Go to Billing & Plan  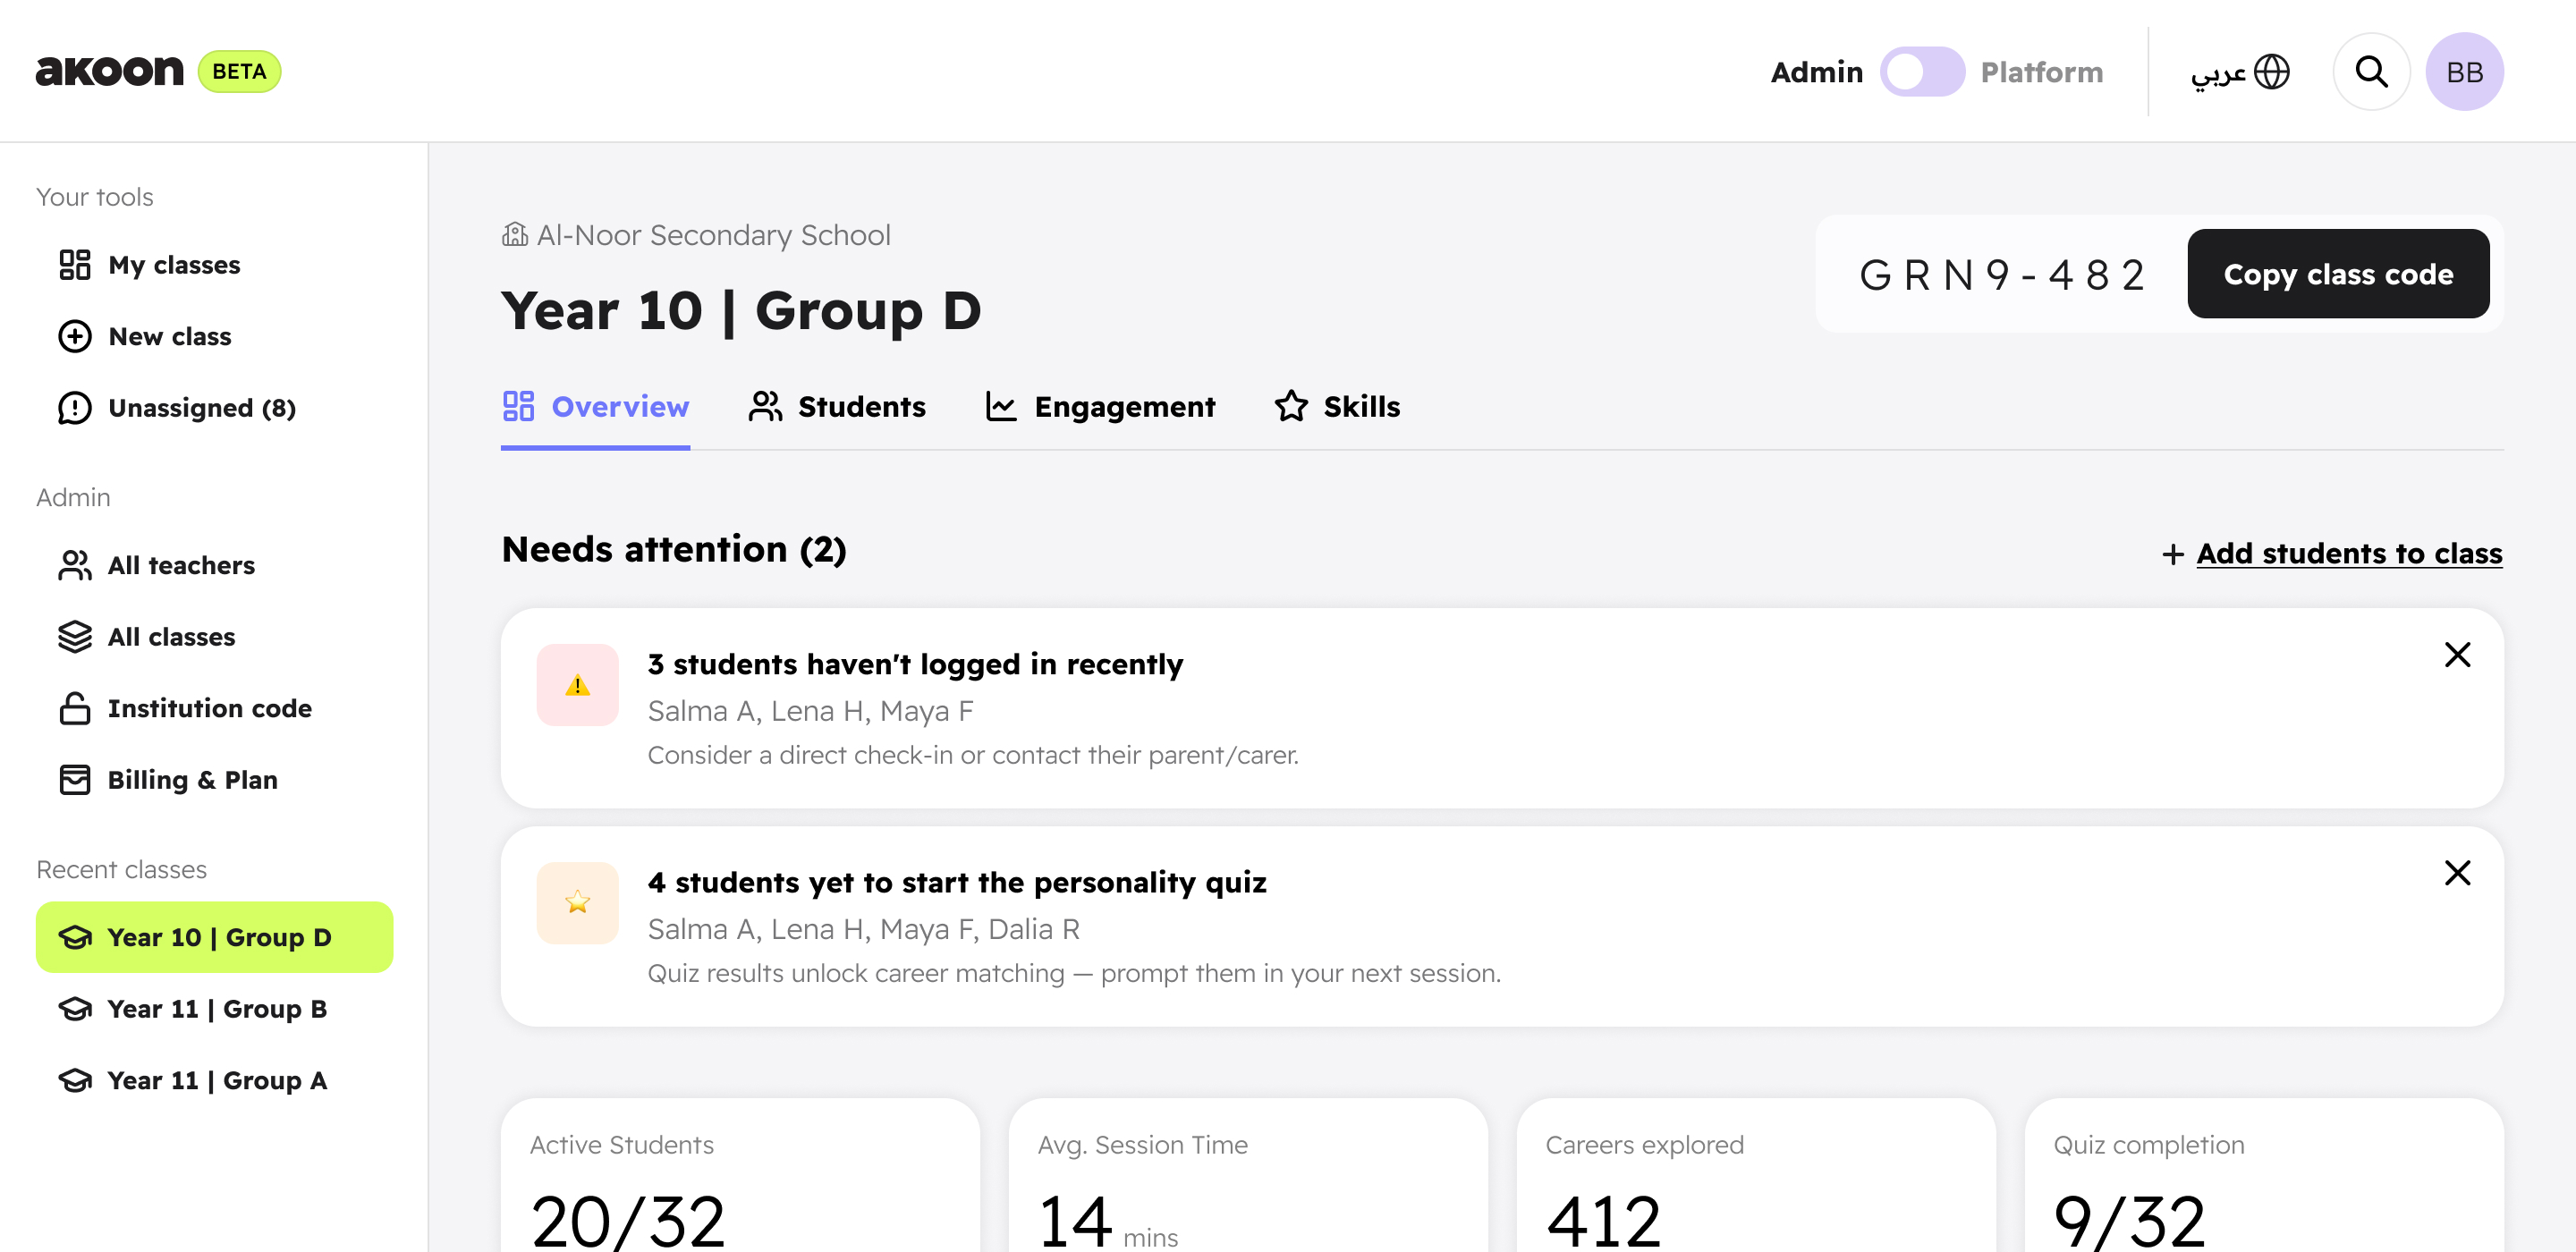pos(168,780)
